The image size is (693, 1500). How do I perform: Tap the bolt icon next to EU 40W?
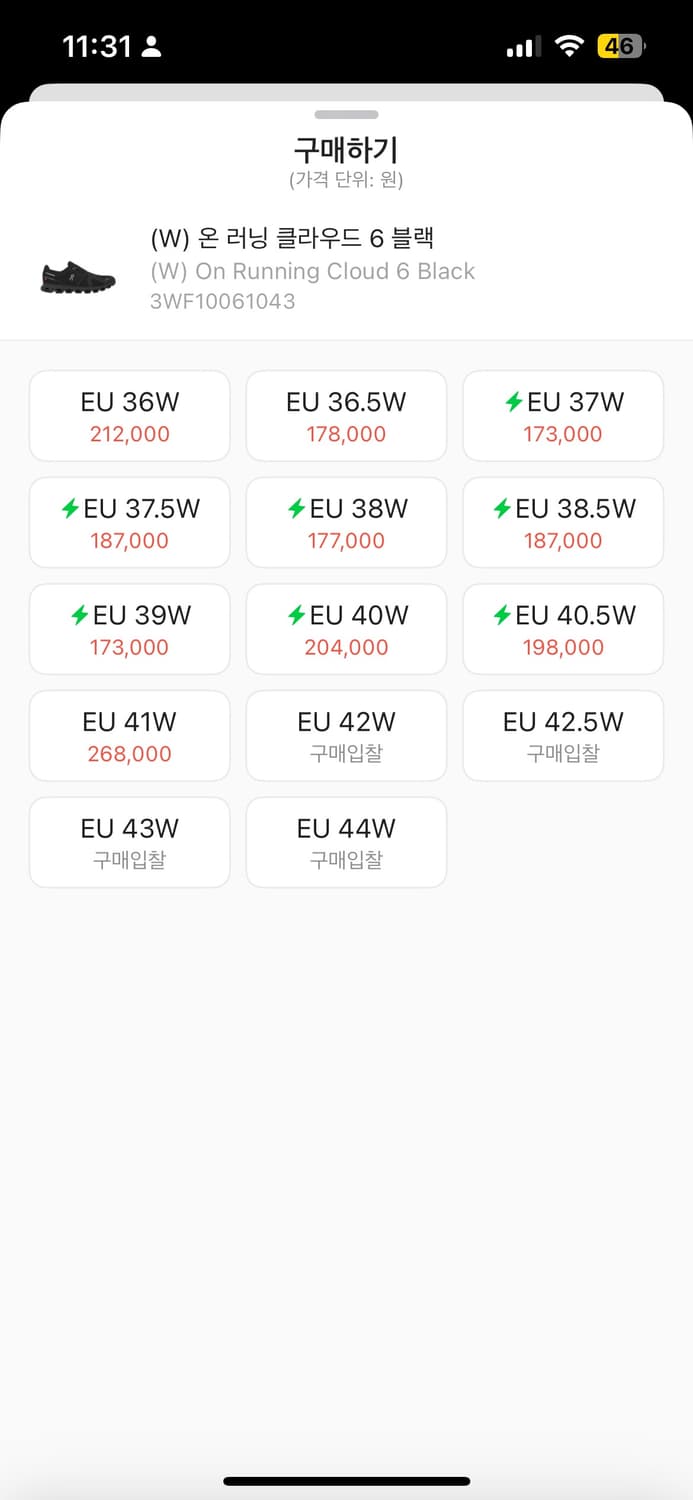click(296, 615)
